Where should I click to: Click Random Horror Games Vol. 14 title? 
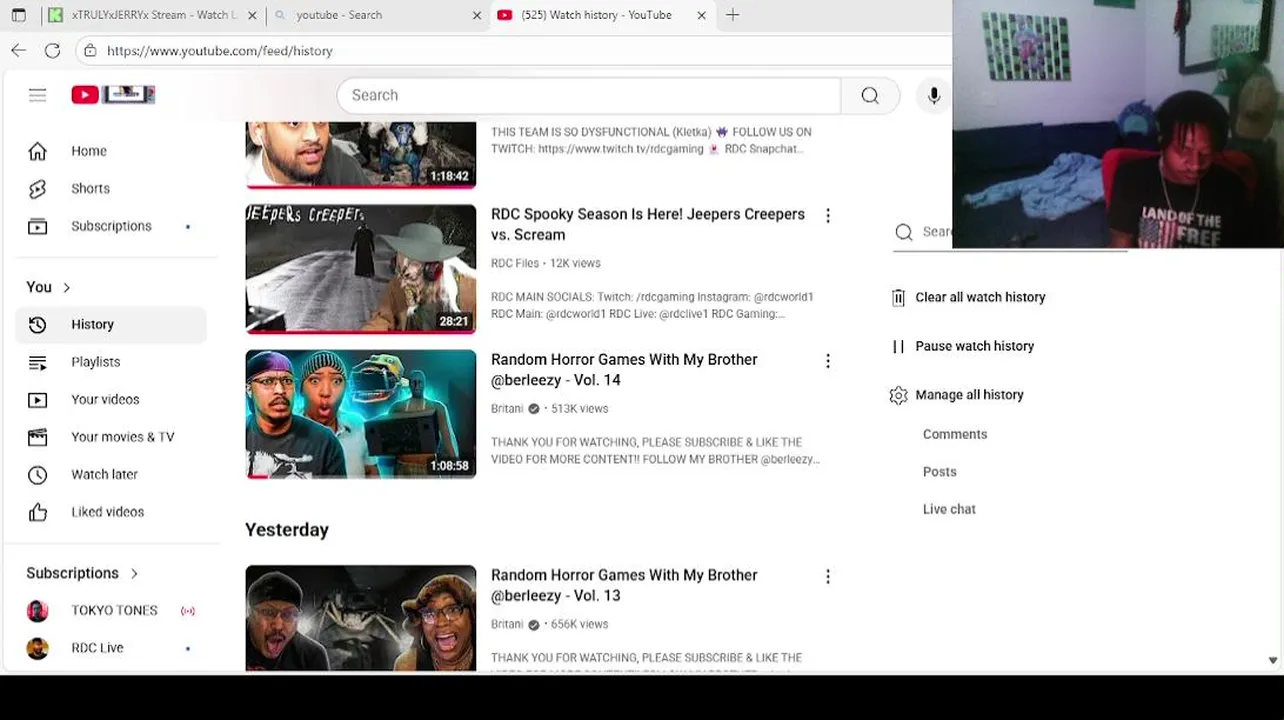(624, 369)
